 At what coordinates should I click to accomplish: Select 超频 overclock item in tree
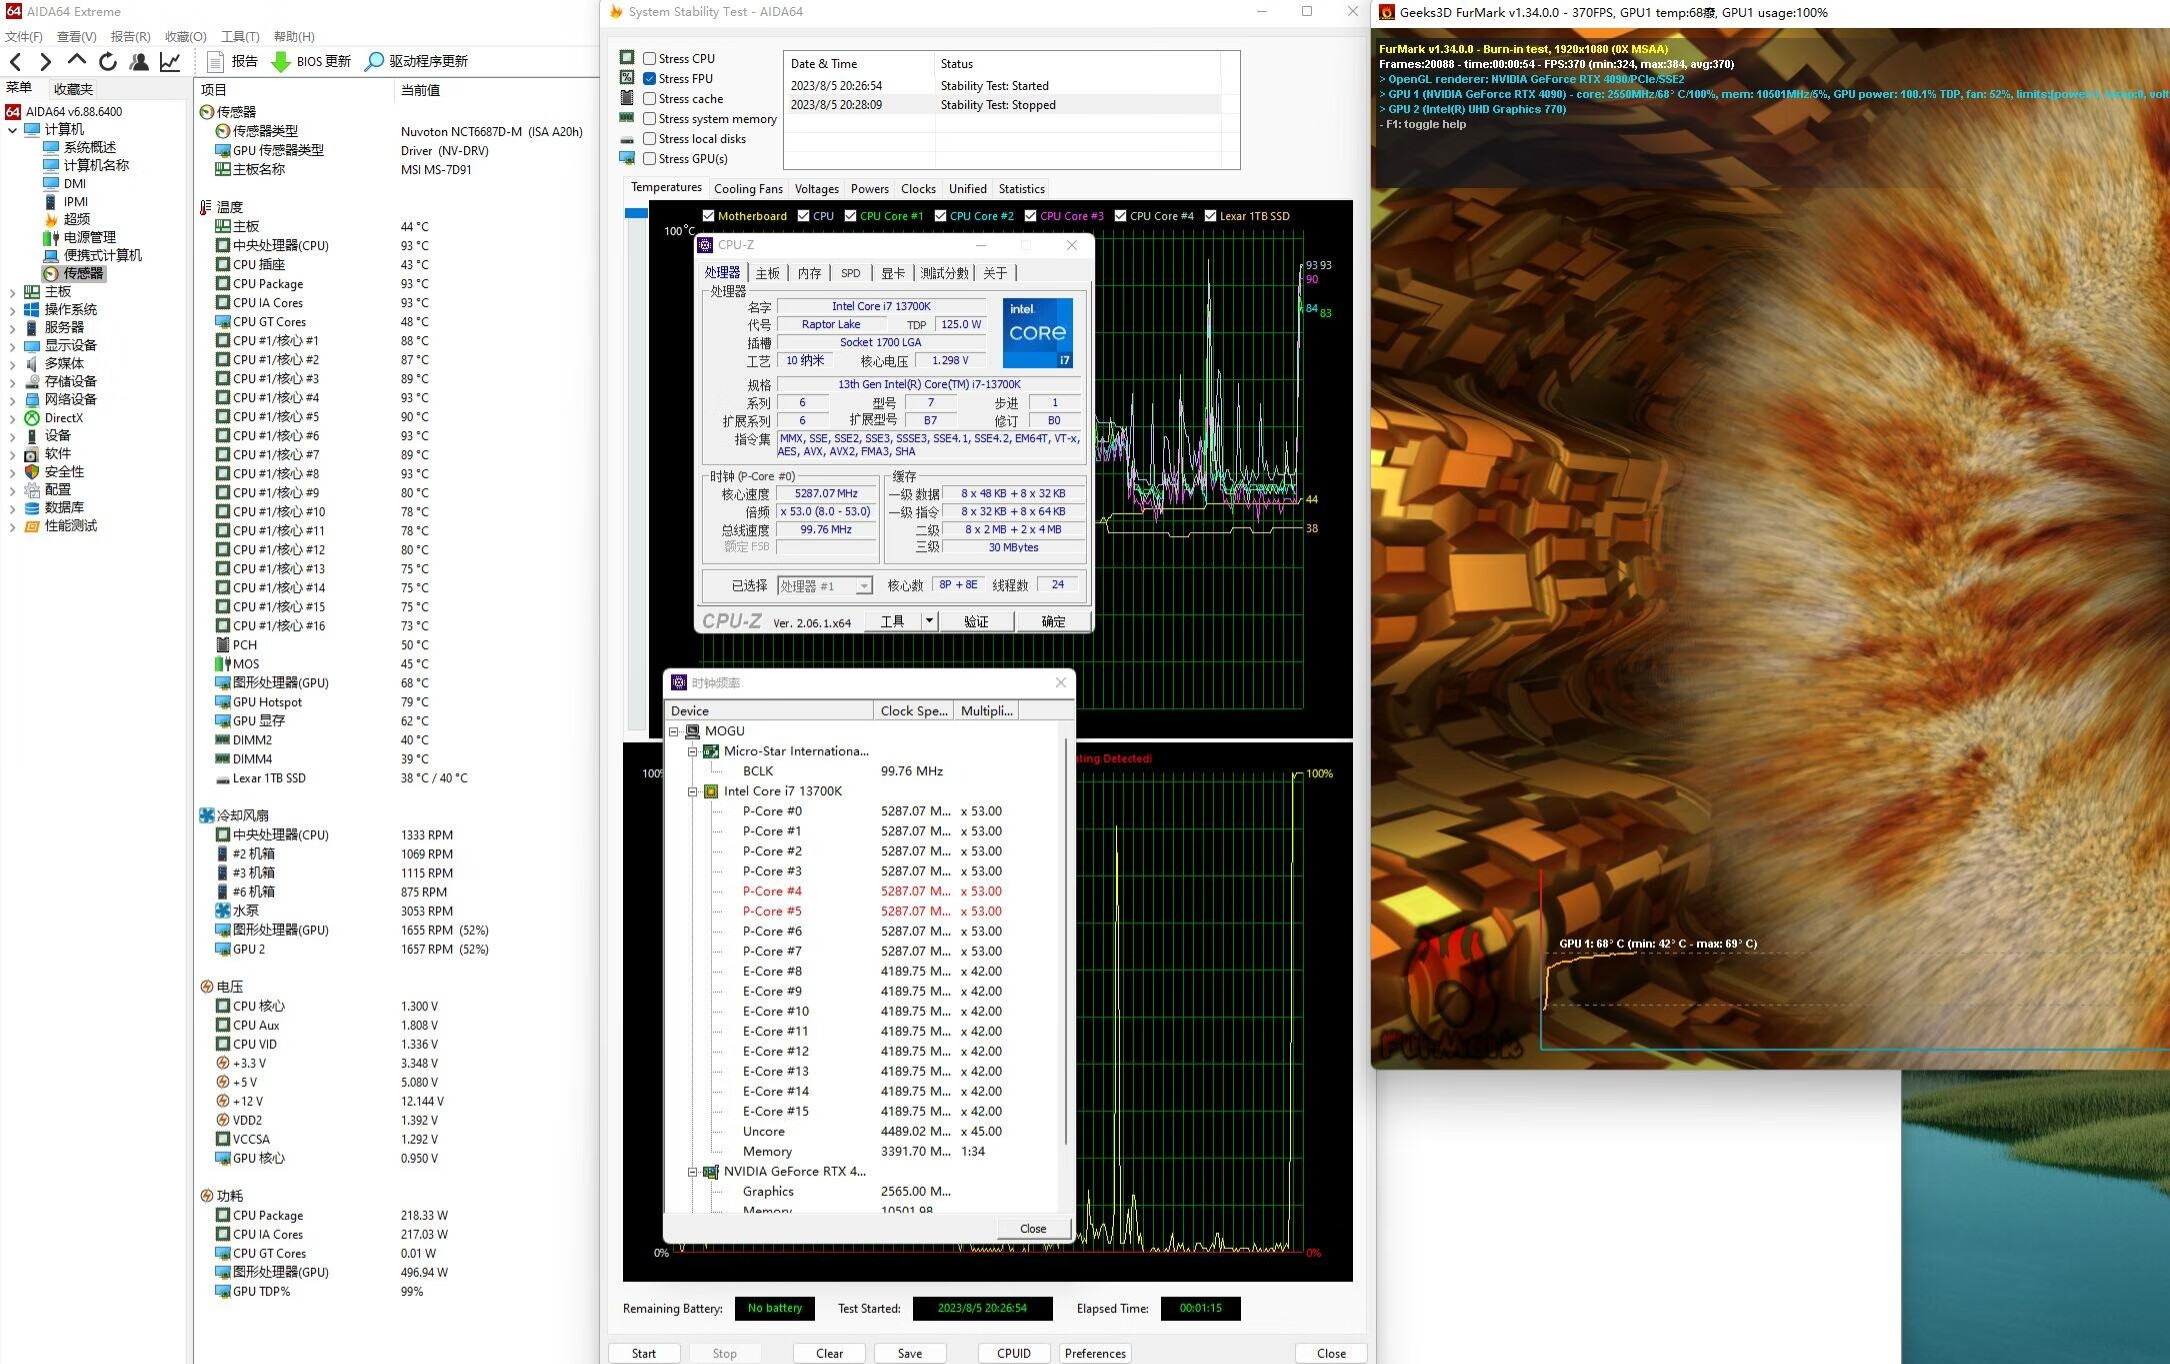pos(67,219)
